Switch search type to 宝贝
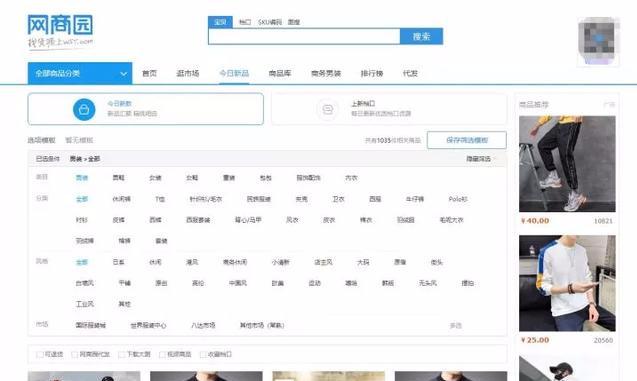 (220, 22)
